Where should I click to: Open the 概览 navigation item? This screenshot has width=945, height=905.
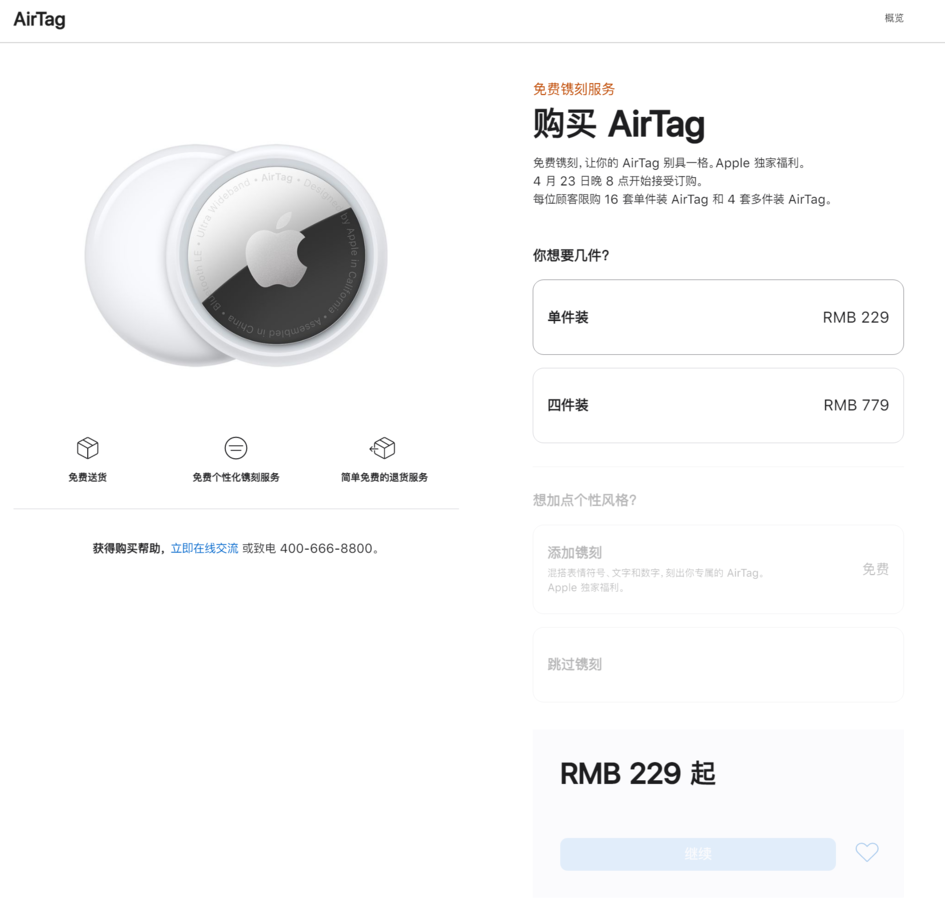tap(893, 17)
